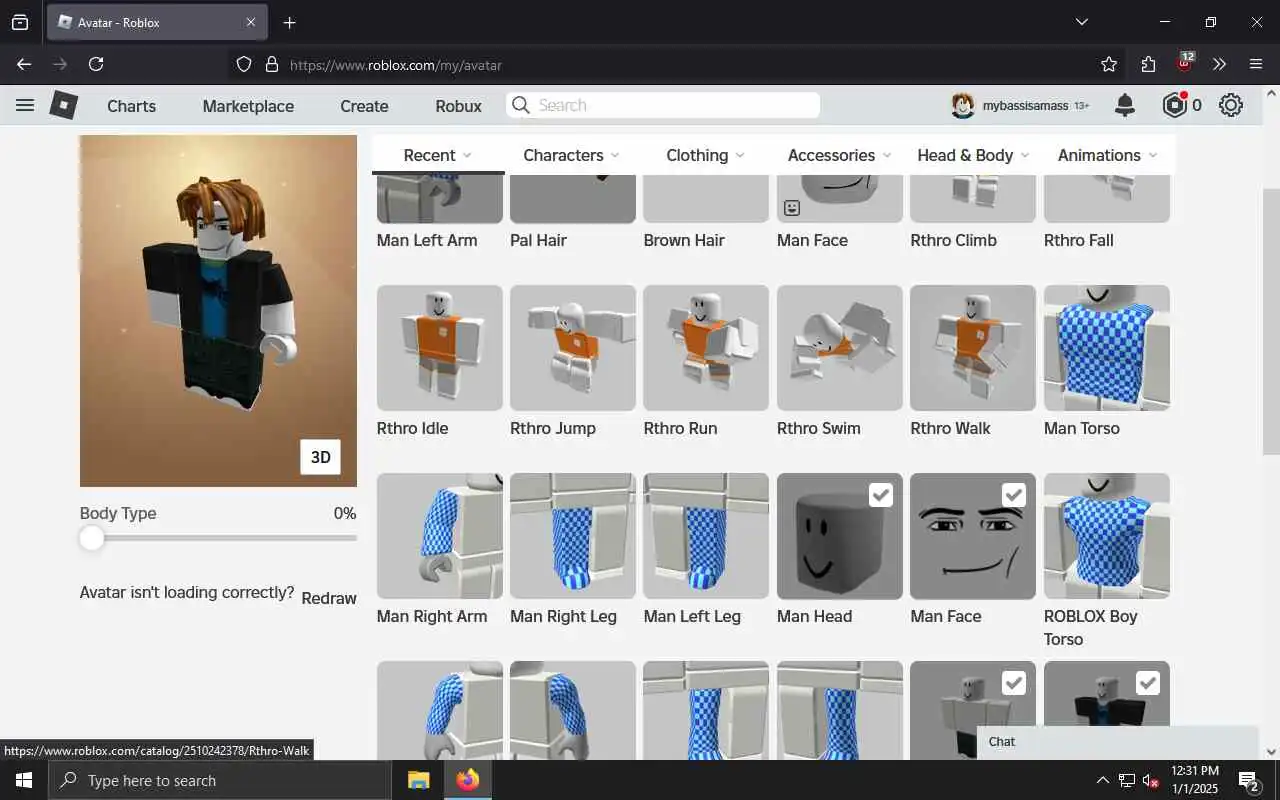
Task: Open the tracking protection shield icon
Action: tap(244, 64)
